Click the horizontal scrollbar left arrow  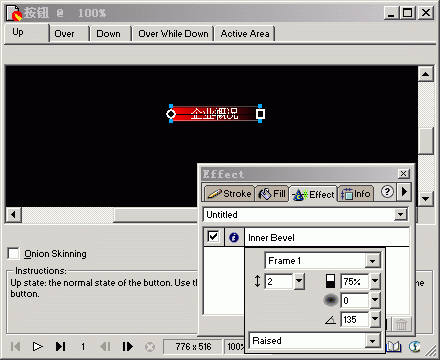(13, 214)
